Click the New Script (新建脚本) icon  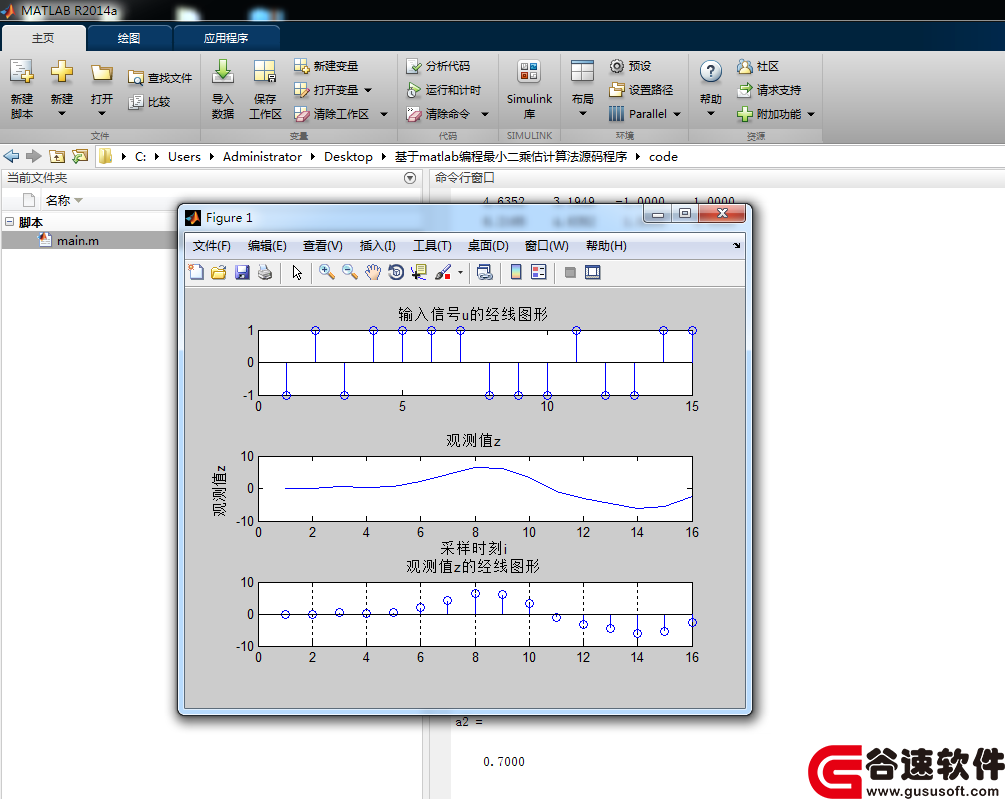point(22,72)
